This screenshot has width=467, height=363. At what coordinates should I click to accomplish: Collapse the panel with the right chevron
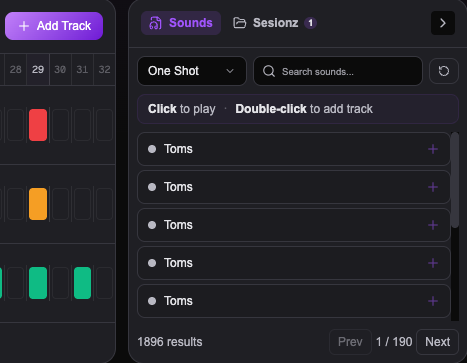(x=443, y=23)
